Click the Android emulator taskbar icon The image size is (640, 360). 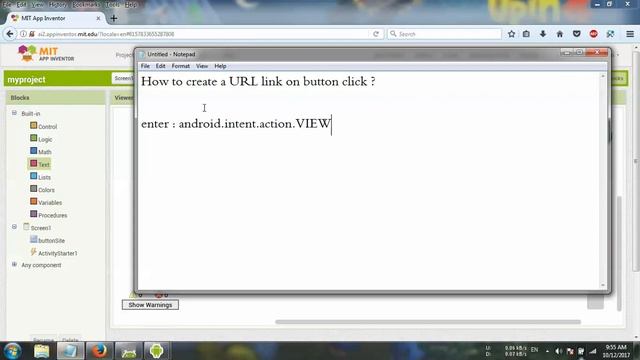coord(156,351)
